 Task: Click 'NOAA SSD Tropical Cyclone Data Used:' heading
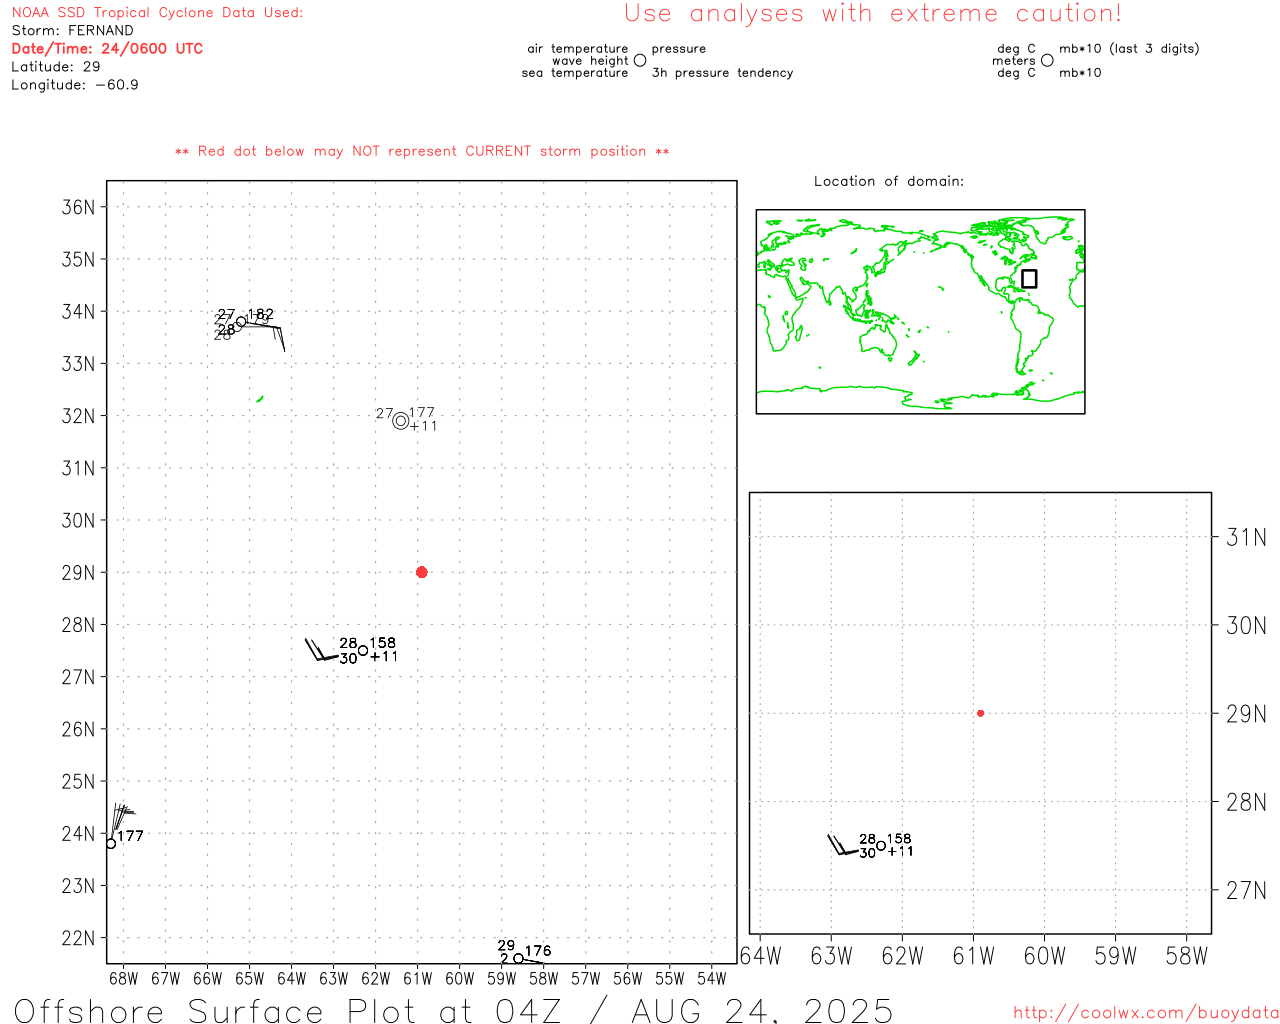click(x=157, y=12)
